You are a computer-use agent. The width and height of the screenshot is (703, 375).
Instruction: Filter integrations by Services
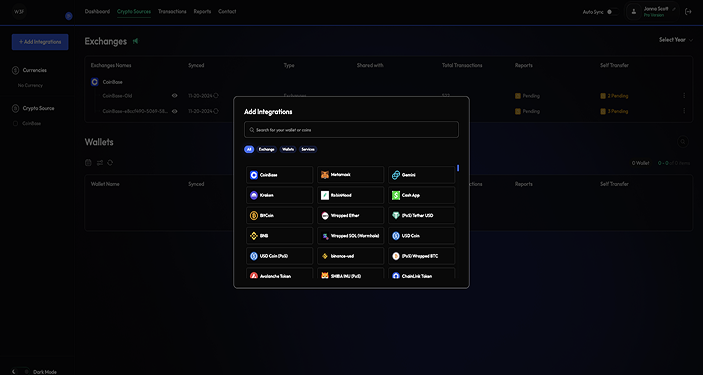pos(308,149)
